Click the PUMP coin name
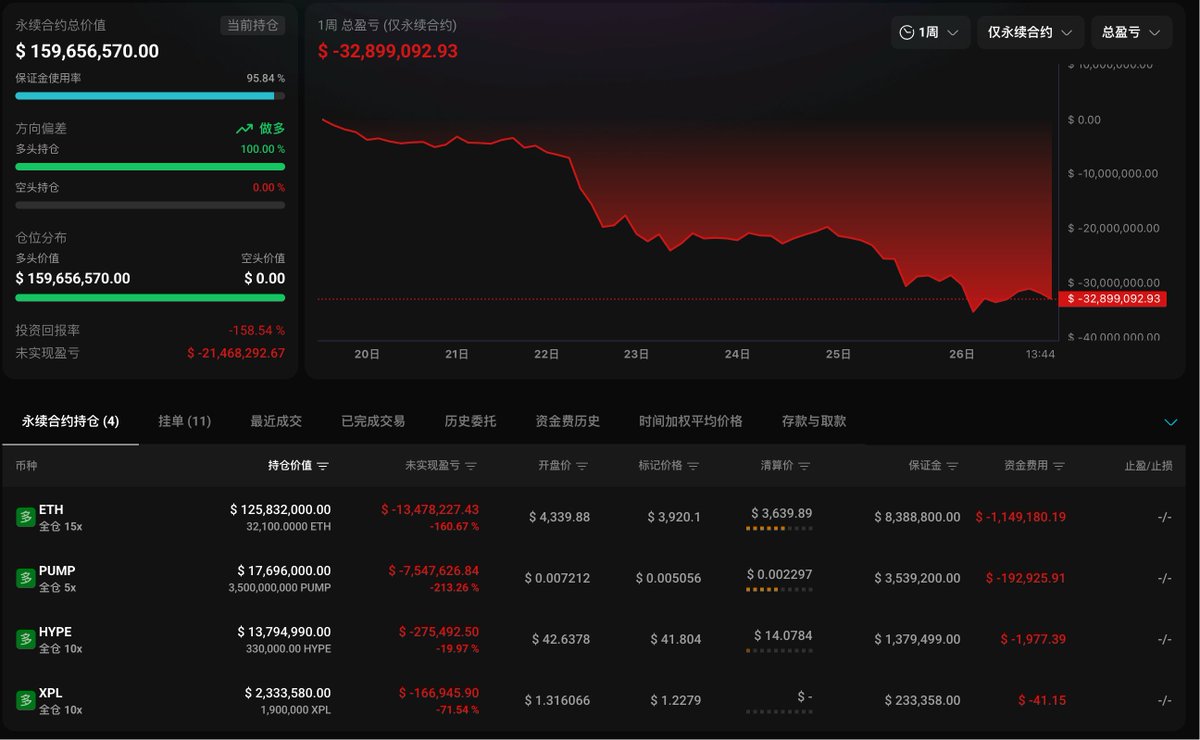Image resolution: width=1200 pixels, height=740 pixels. click(57, 571)
